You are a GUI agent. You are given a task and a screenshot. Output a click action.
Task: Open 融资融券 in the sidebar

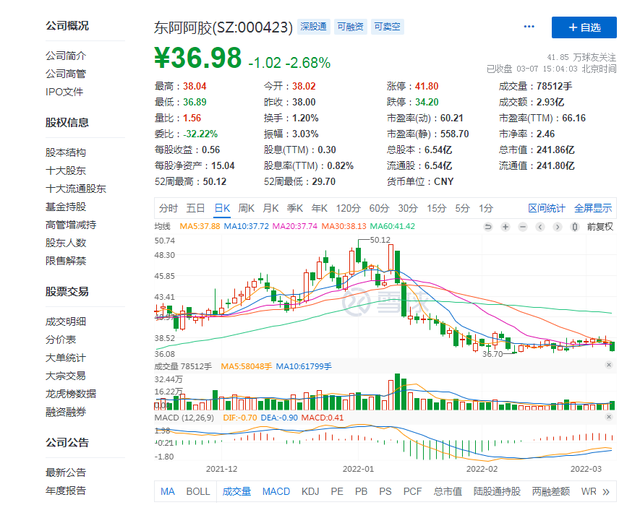click(x=66, y=412)
